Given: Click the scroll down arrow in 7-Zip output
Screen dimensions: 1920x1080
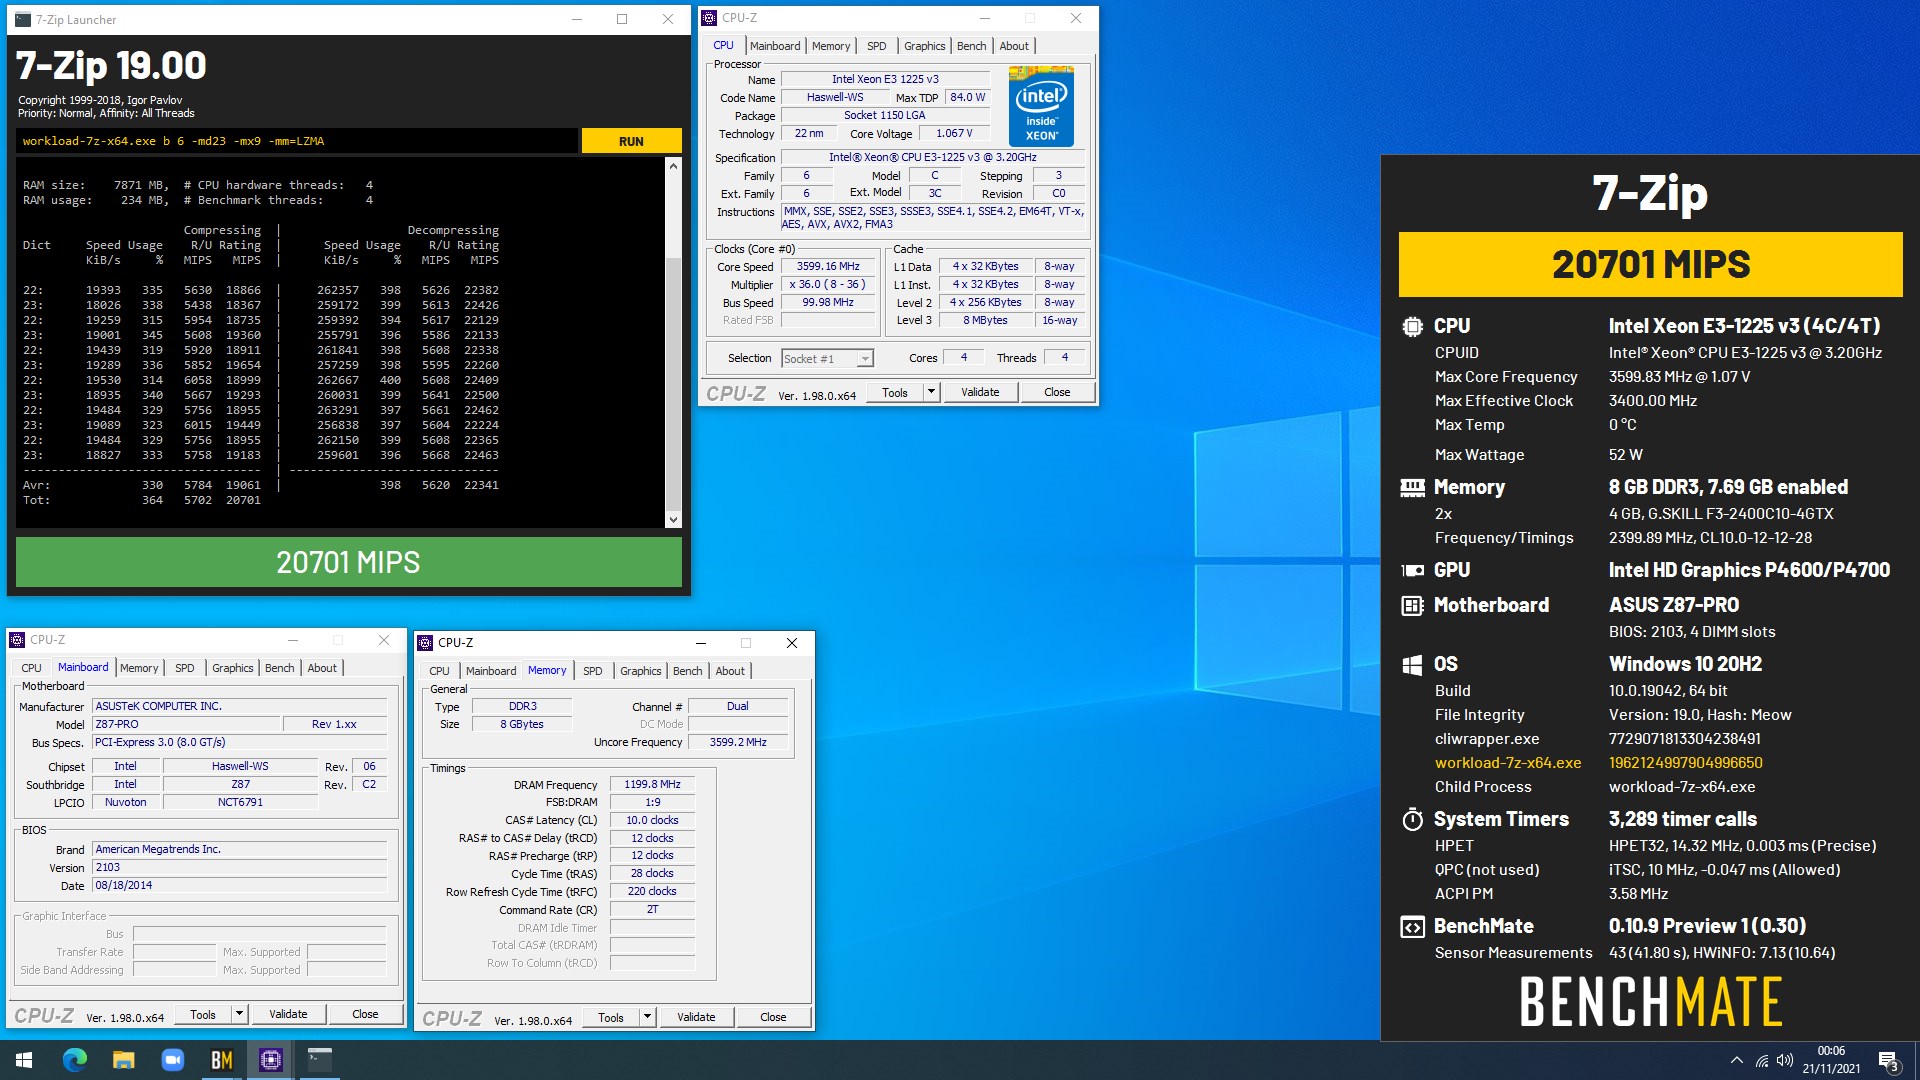Looking at the screenshot, I should [x=673, y=519].
